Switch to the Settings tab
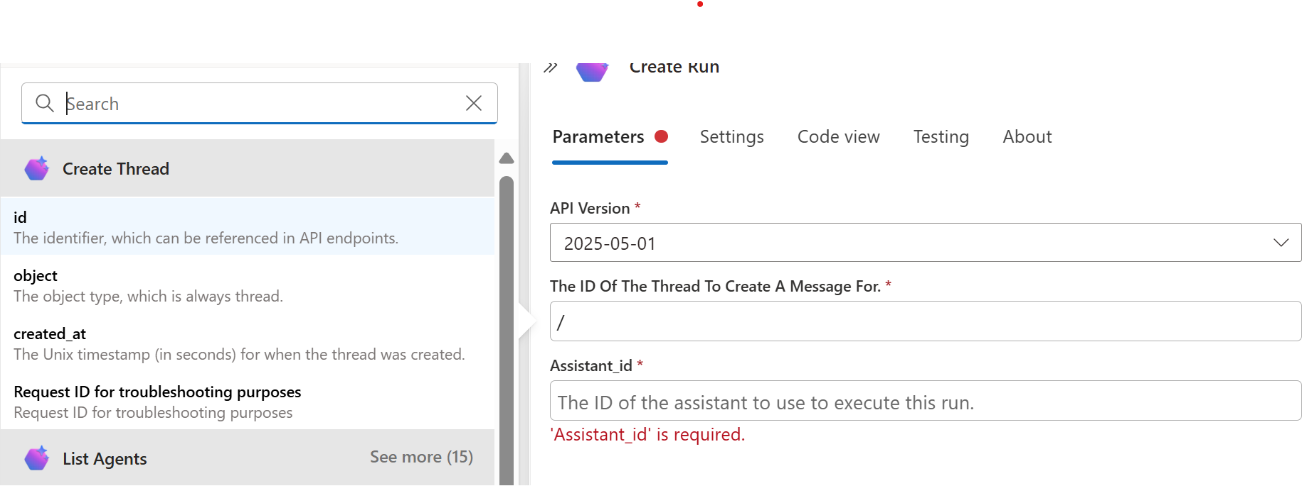The height and width of the screenshot is (490, 1315). pyautogui.click(x=731, y=137)
